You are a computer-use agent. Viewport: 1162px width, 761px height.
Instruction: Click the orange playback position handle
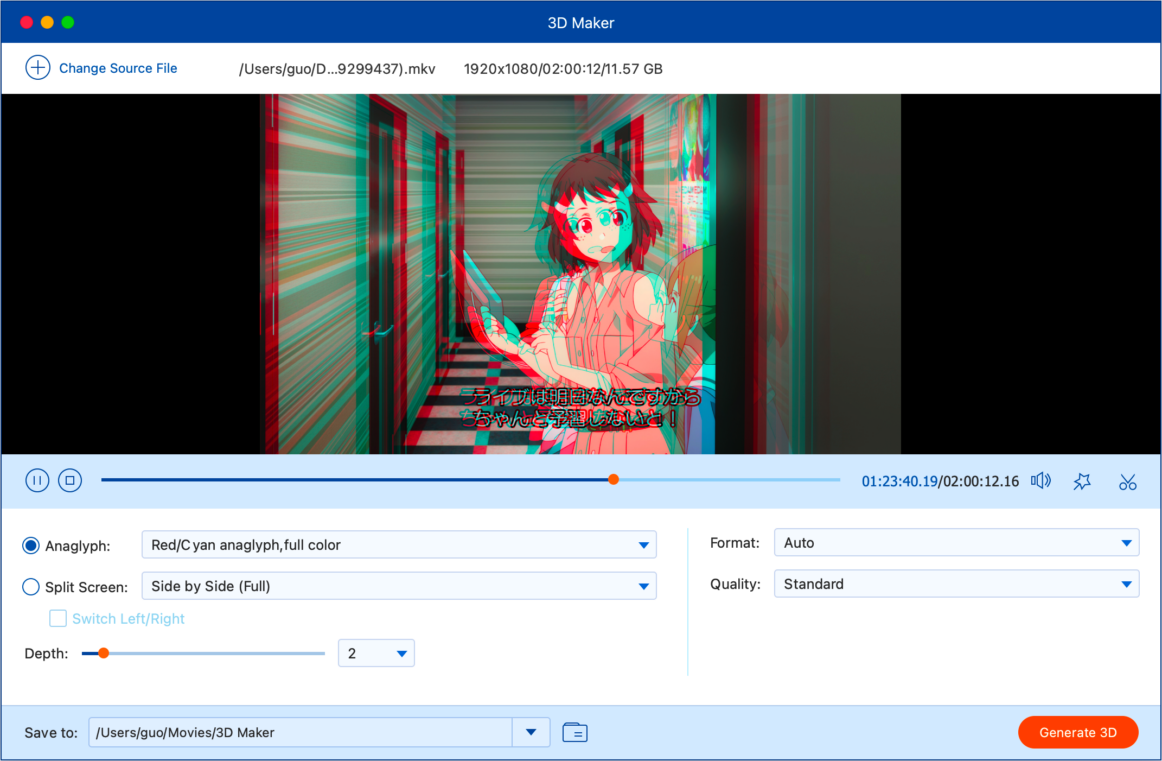pyautogui.click(x=614, y=479)
